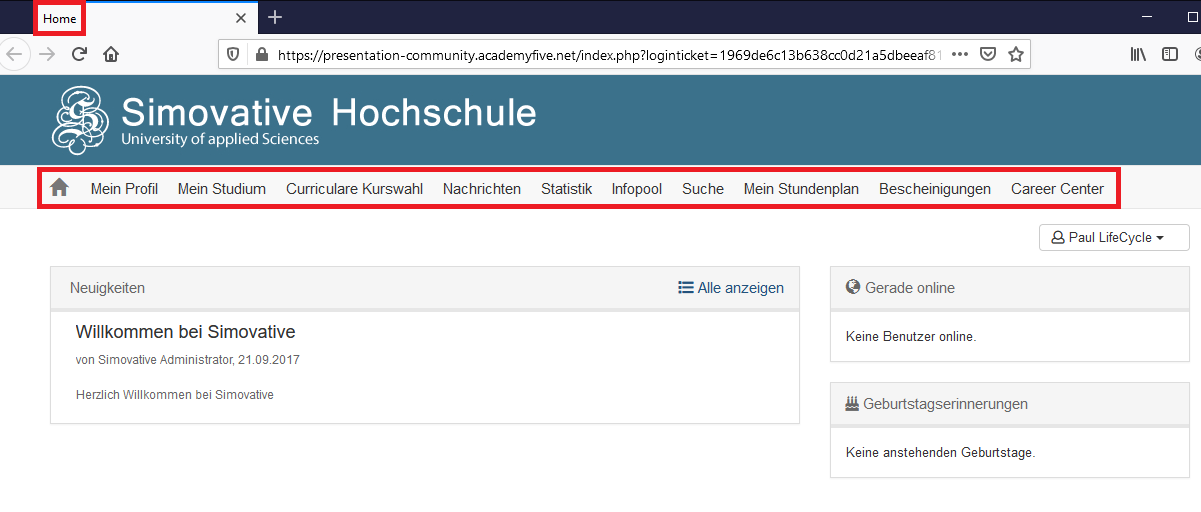Open page actions three-dot menu
1201x512 pixels.
point(960,54)
